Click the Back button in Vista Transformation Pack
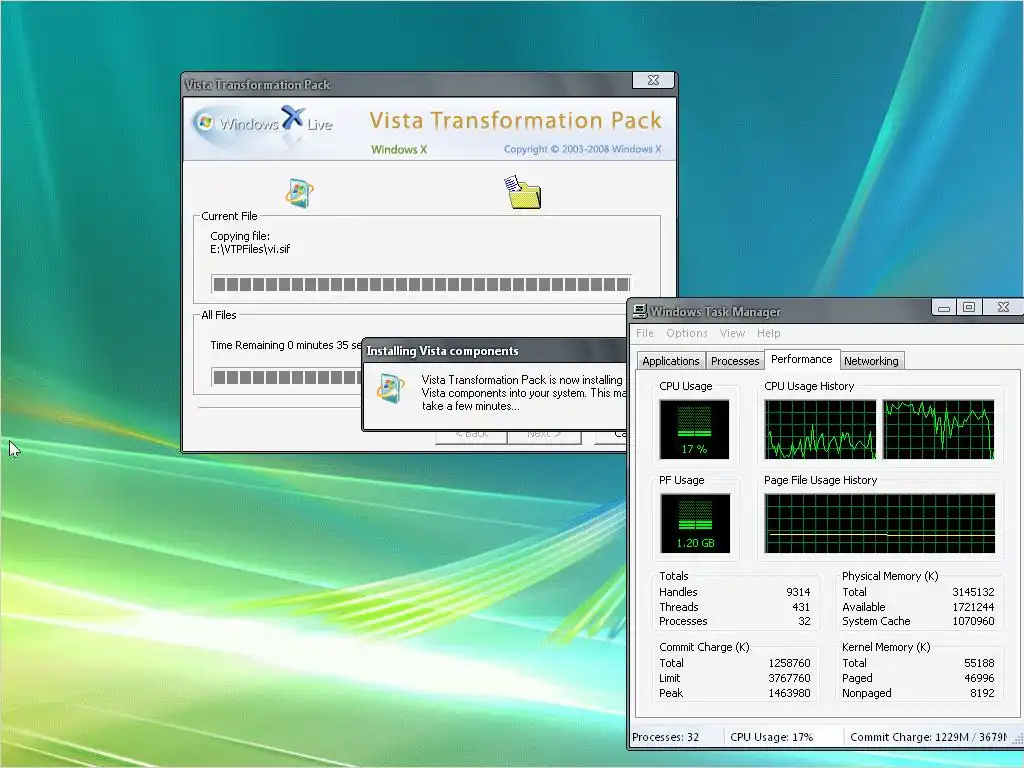 472,436
